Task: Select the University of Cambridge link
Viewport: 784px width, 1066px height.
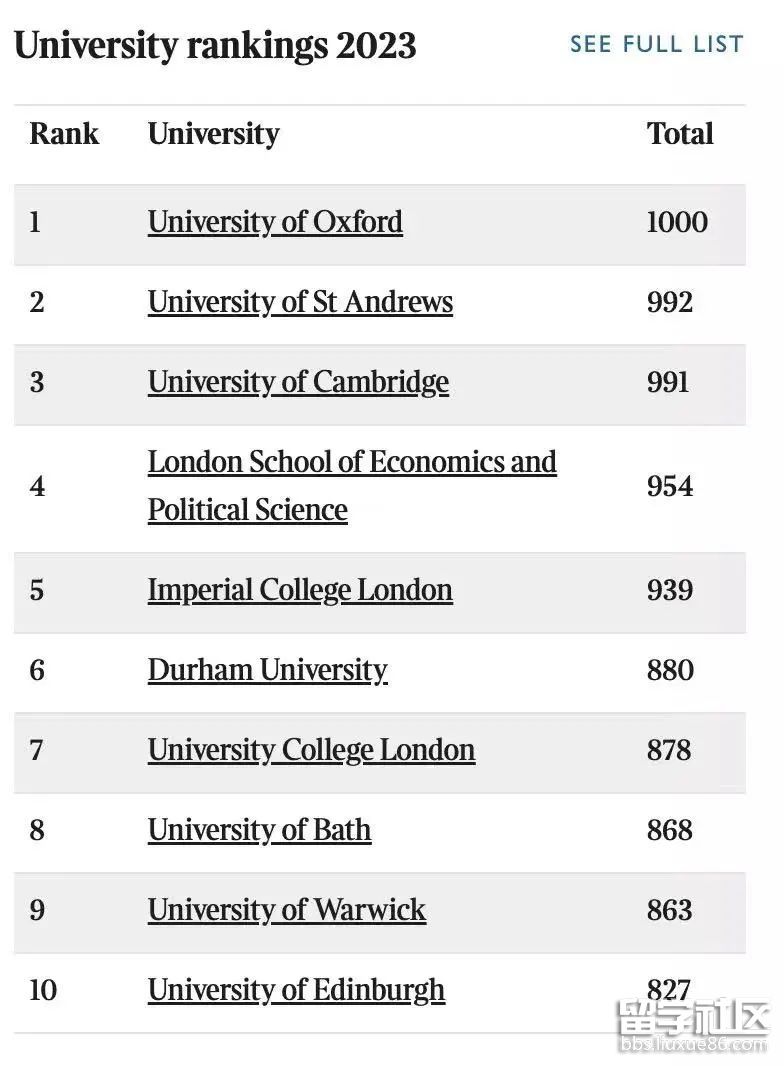Action: (x=298, y=382)
